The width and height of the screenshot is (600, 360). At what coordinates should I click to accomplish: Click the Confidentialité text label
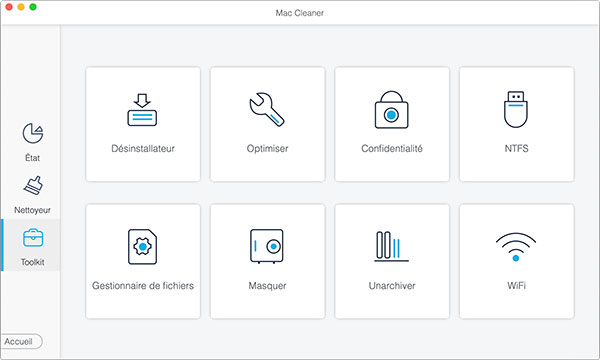click(392, 148)
